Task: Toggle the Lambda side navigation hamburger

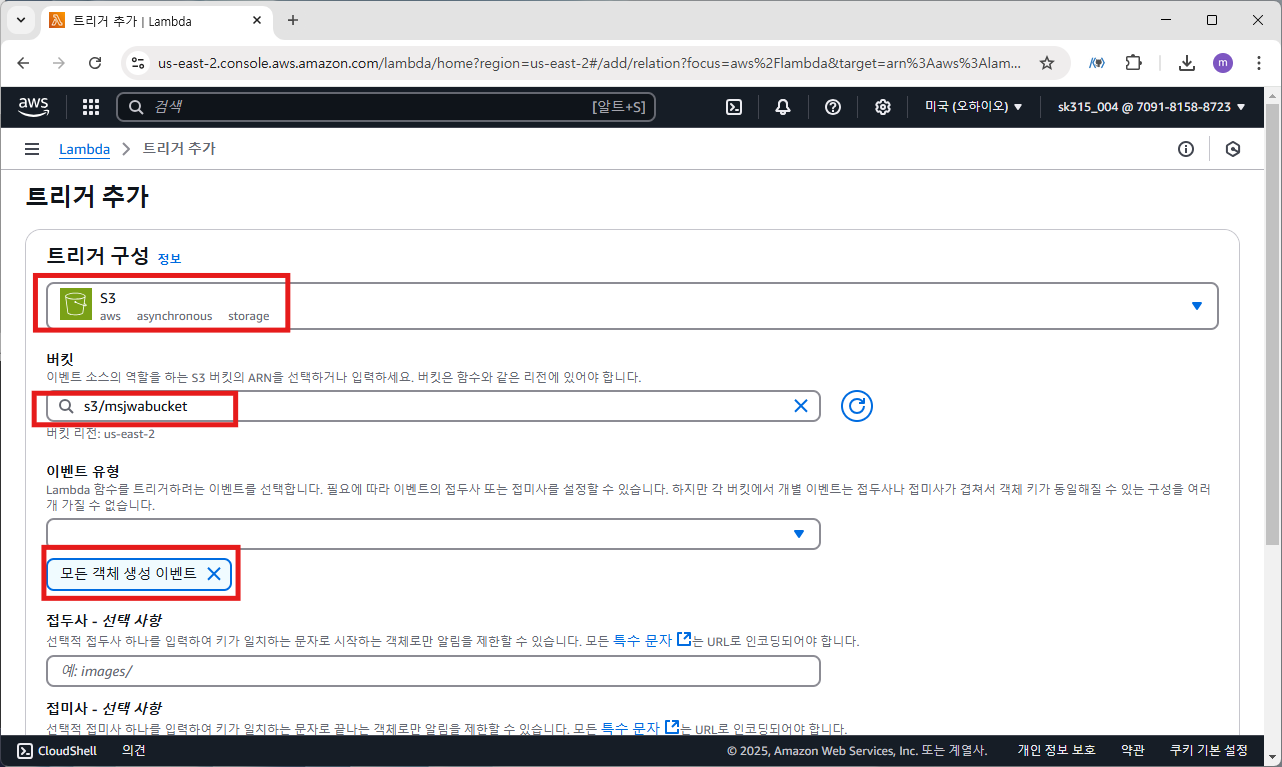Action: (x=32, y=149)
